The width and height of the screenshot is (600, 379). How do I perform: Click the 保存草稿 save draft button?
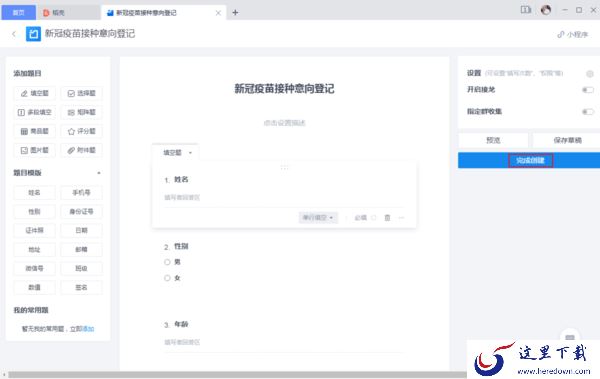(567, 140)
